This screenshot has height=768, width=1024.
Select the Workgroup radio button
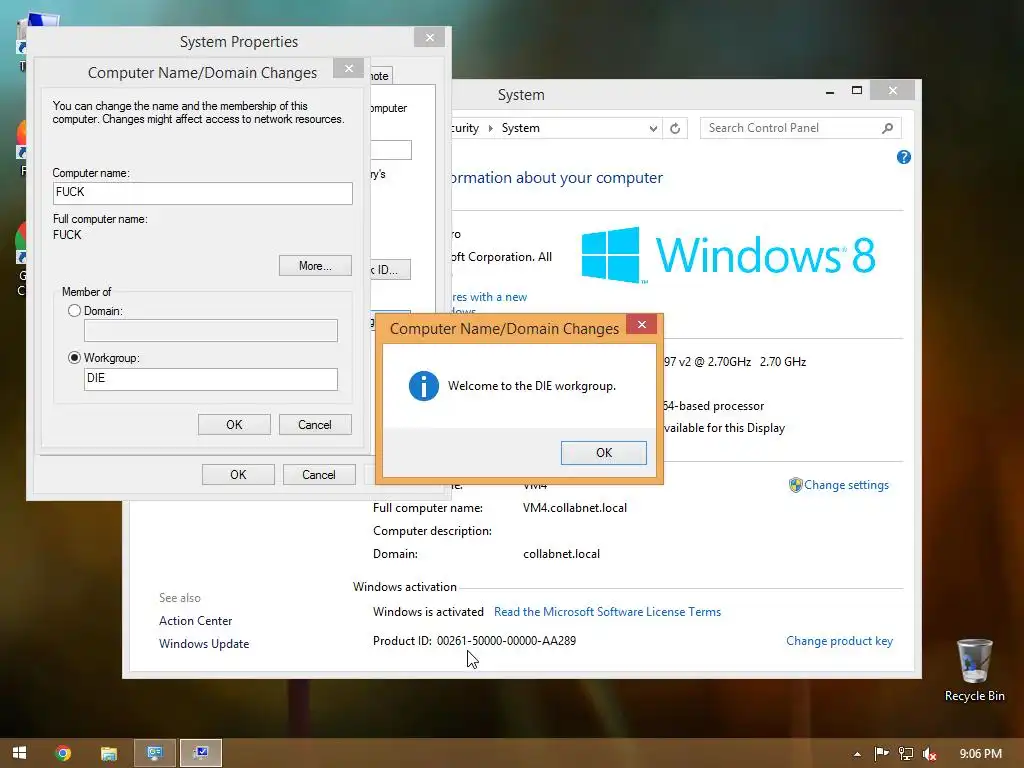[x=74, y=358]
